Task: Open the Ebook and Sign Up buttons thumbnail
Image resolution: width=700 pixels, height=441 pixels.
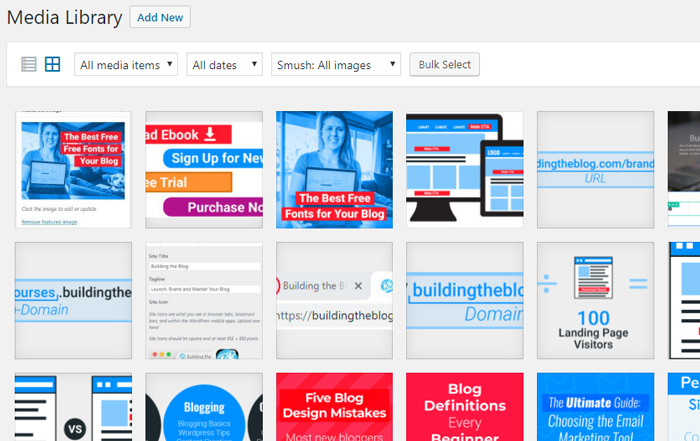Action: tap(204, 170)
